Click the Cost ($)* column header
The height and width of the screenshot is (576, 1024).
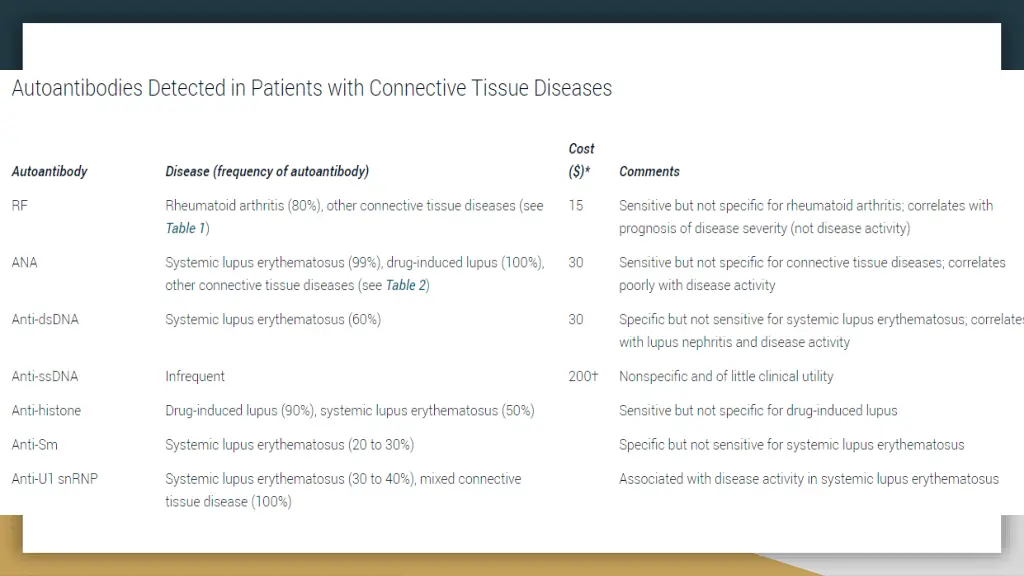[581, 160]
